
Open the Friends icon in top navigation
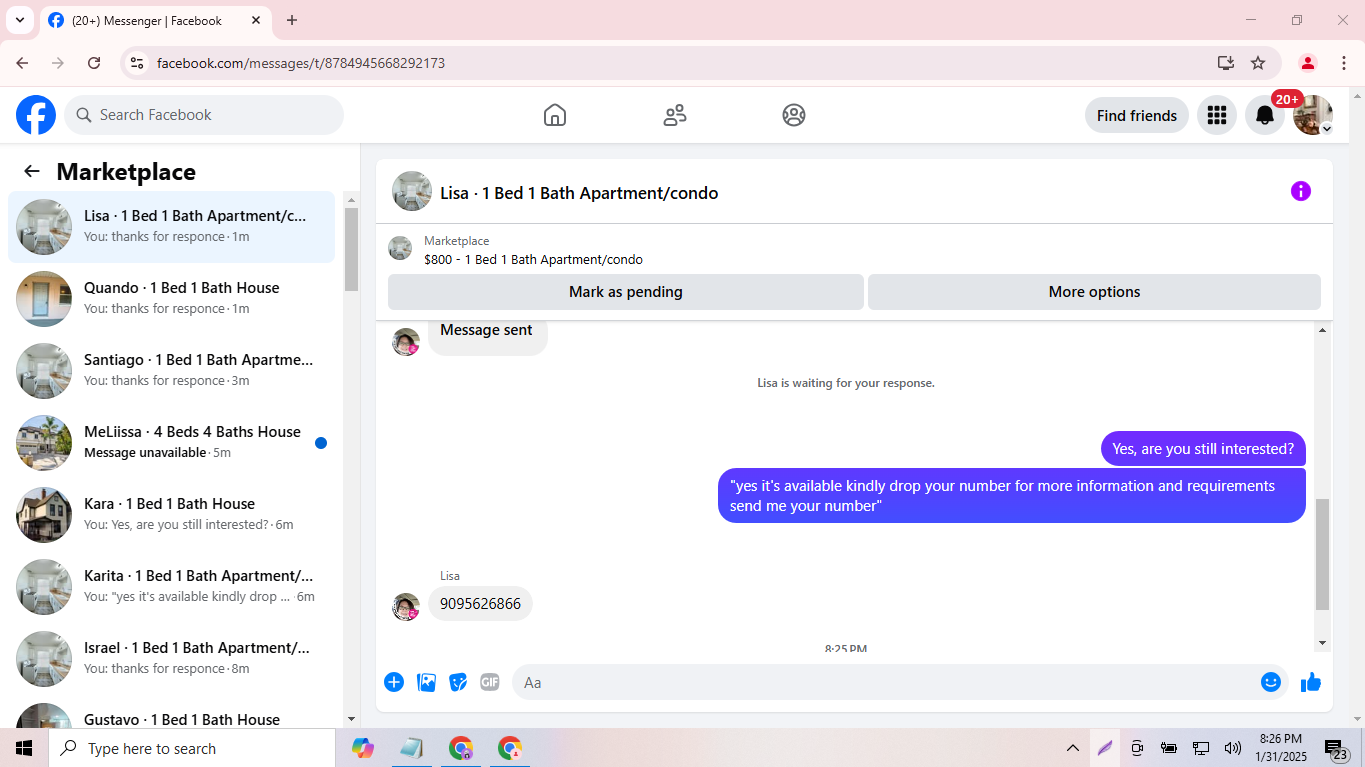675,115
